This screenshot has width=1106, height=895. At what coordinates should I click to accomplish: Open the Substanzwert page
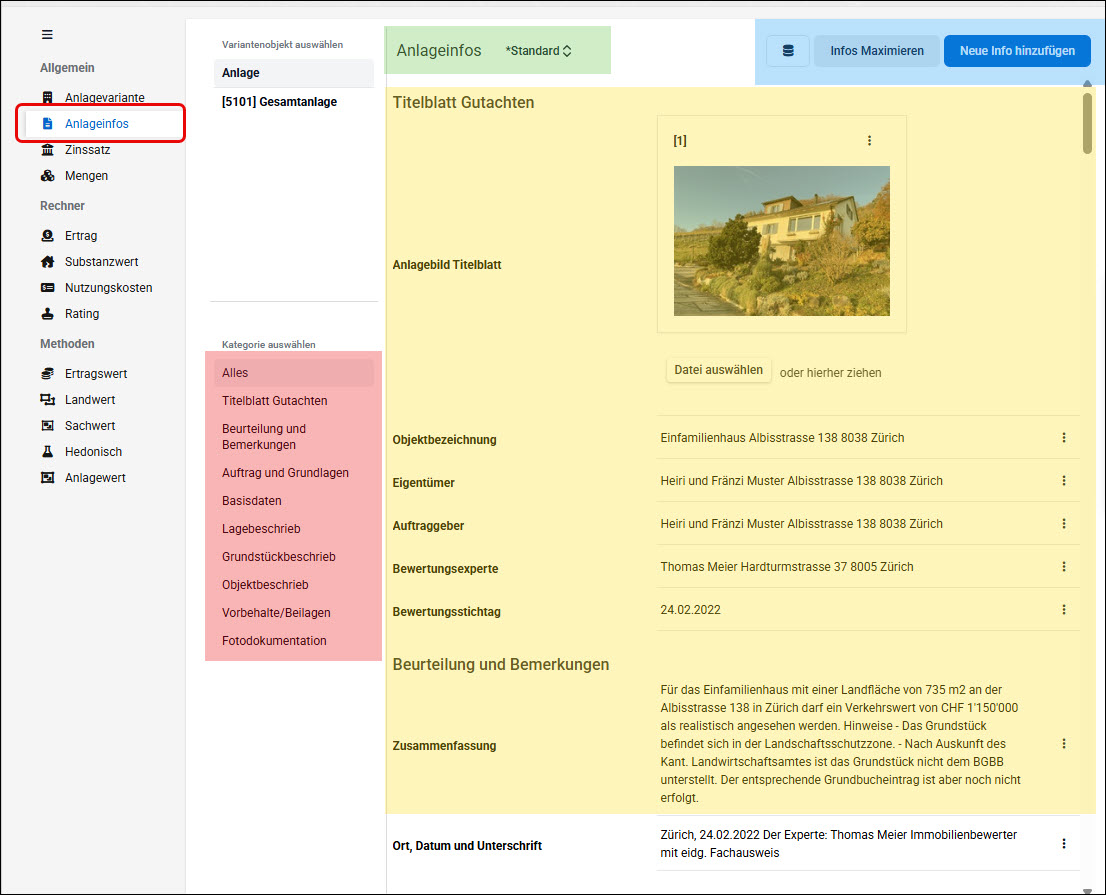click(102, 262)
